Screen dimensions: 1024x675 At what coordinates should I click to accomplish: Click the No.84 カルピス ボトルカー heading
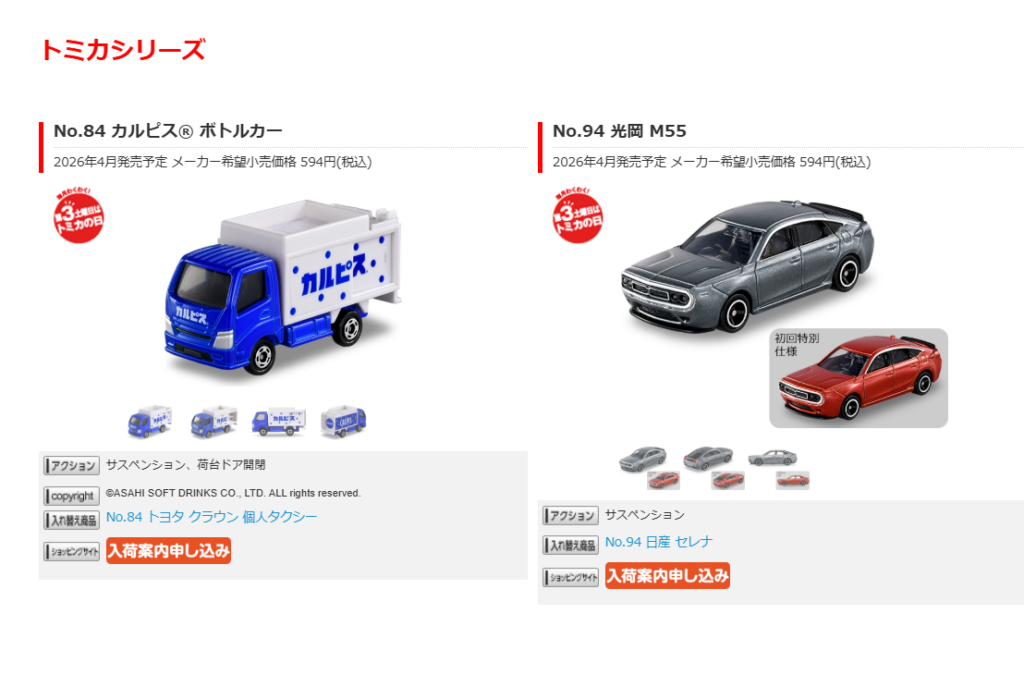point(168,131)
